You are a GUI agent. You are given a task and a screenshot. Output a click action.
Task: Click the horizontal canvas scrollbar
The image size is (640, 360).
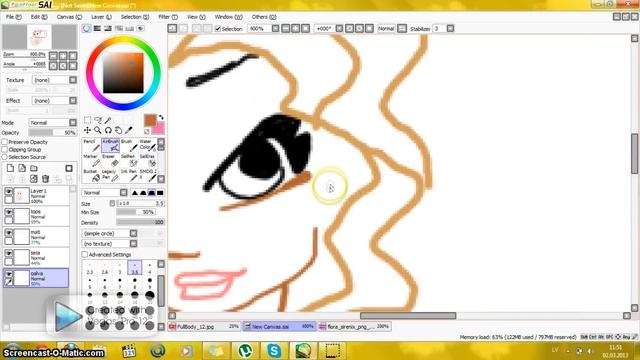pos(408,316)
